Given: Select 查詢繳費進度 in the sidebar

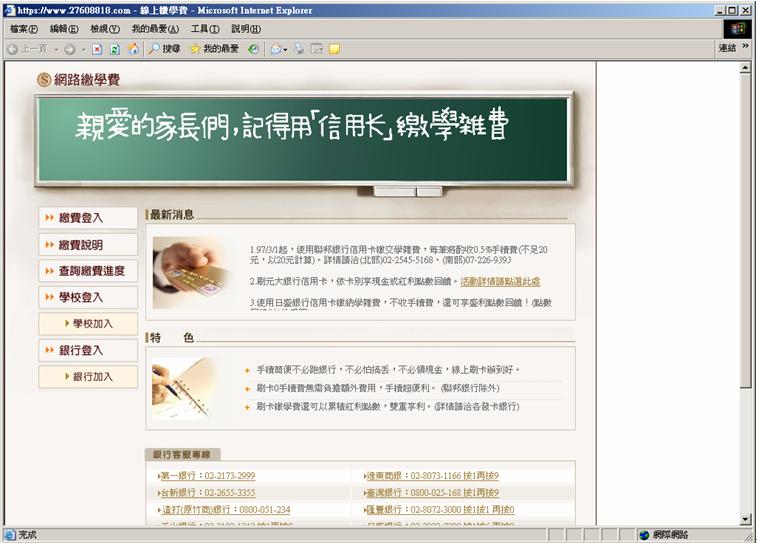Looking at the screenshot, I should 88,271.
